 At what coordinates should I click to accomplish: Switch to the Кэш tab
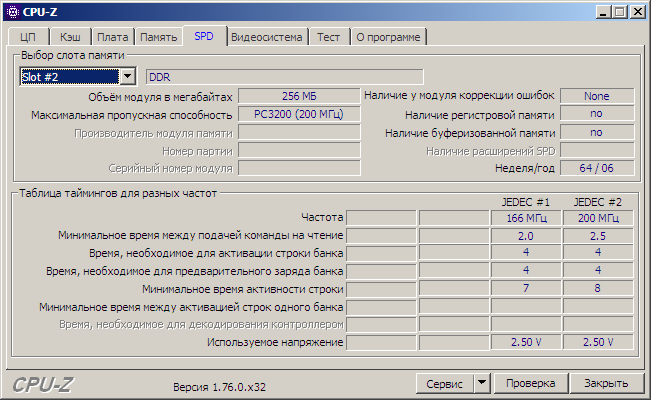click(x=70, y=37)
